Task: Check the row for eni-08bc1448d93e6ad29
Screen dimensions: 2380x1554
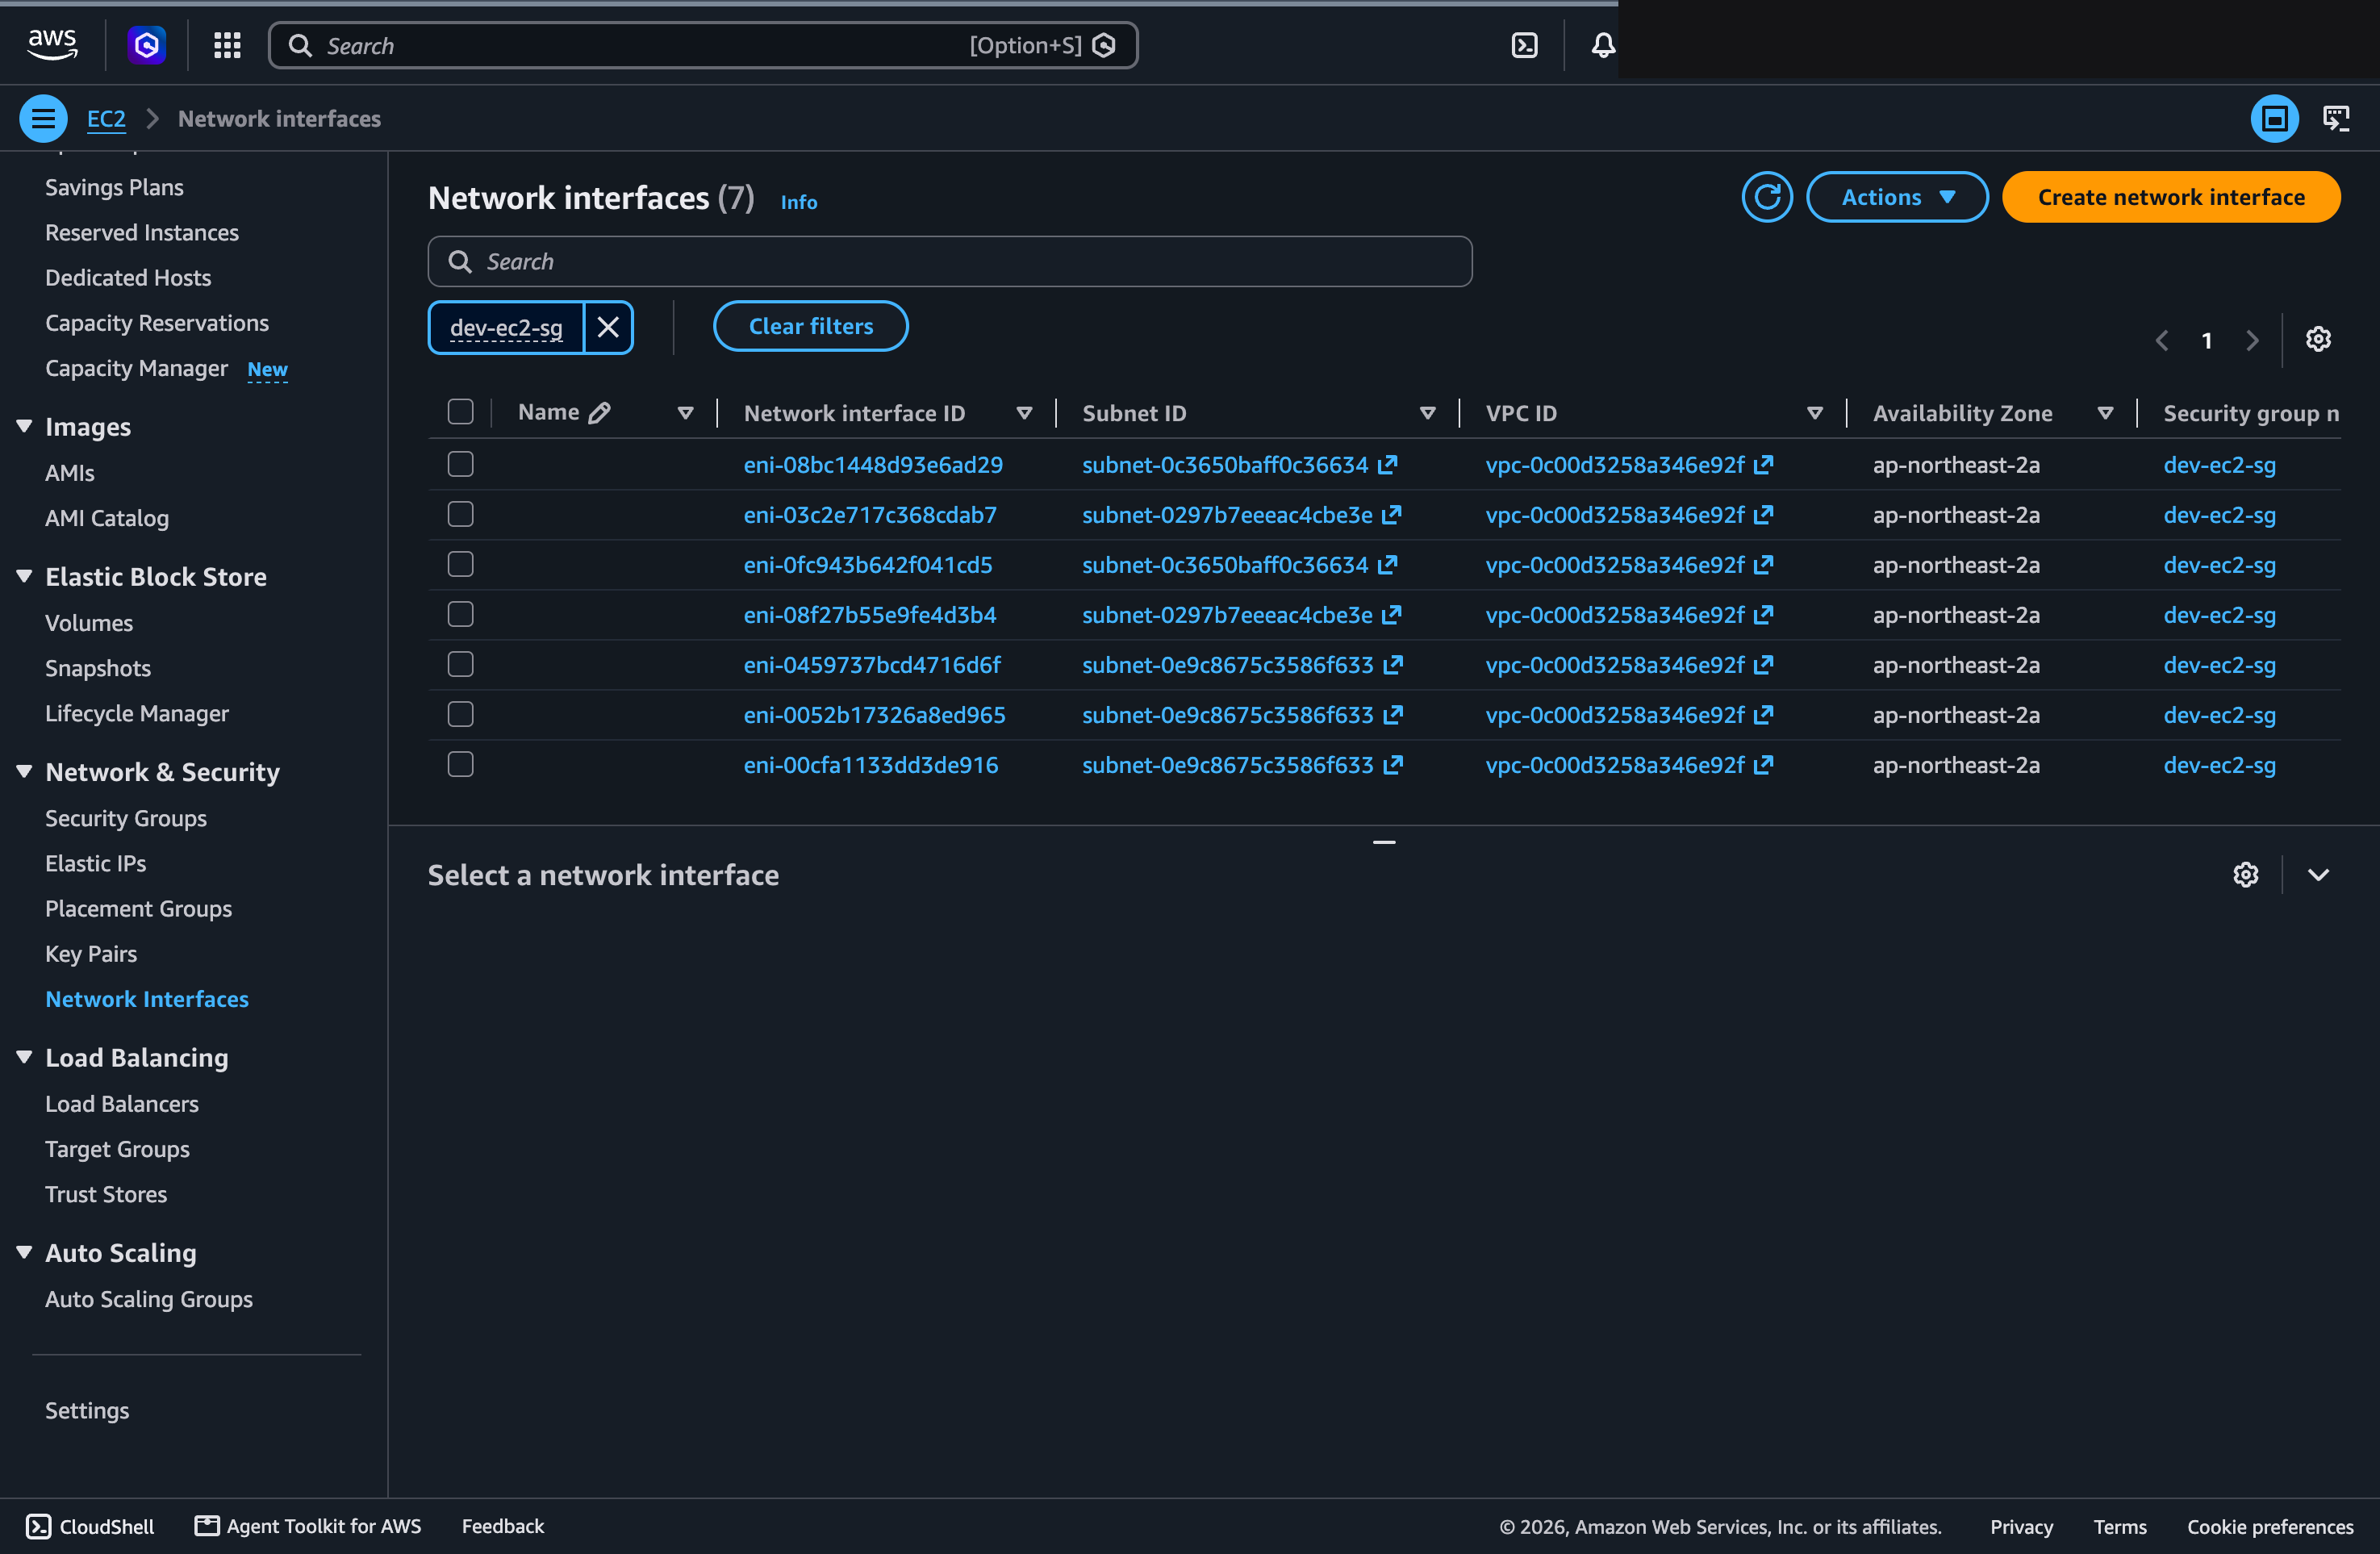Action: click(461, 464)
